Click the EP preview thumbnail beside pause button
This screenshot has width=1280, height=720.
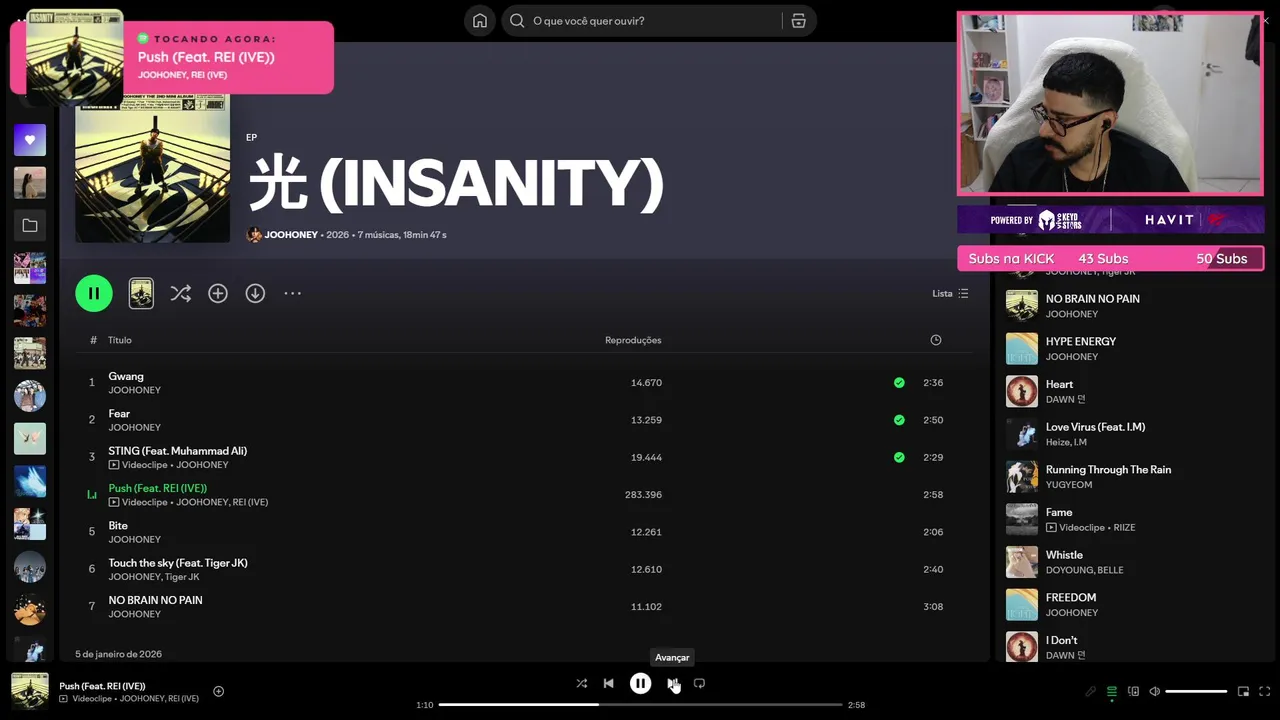(x=141, y=293)
